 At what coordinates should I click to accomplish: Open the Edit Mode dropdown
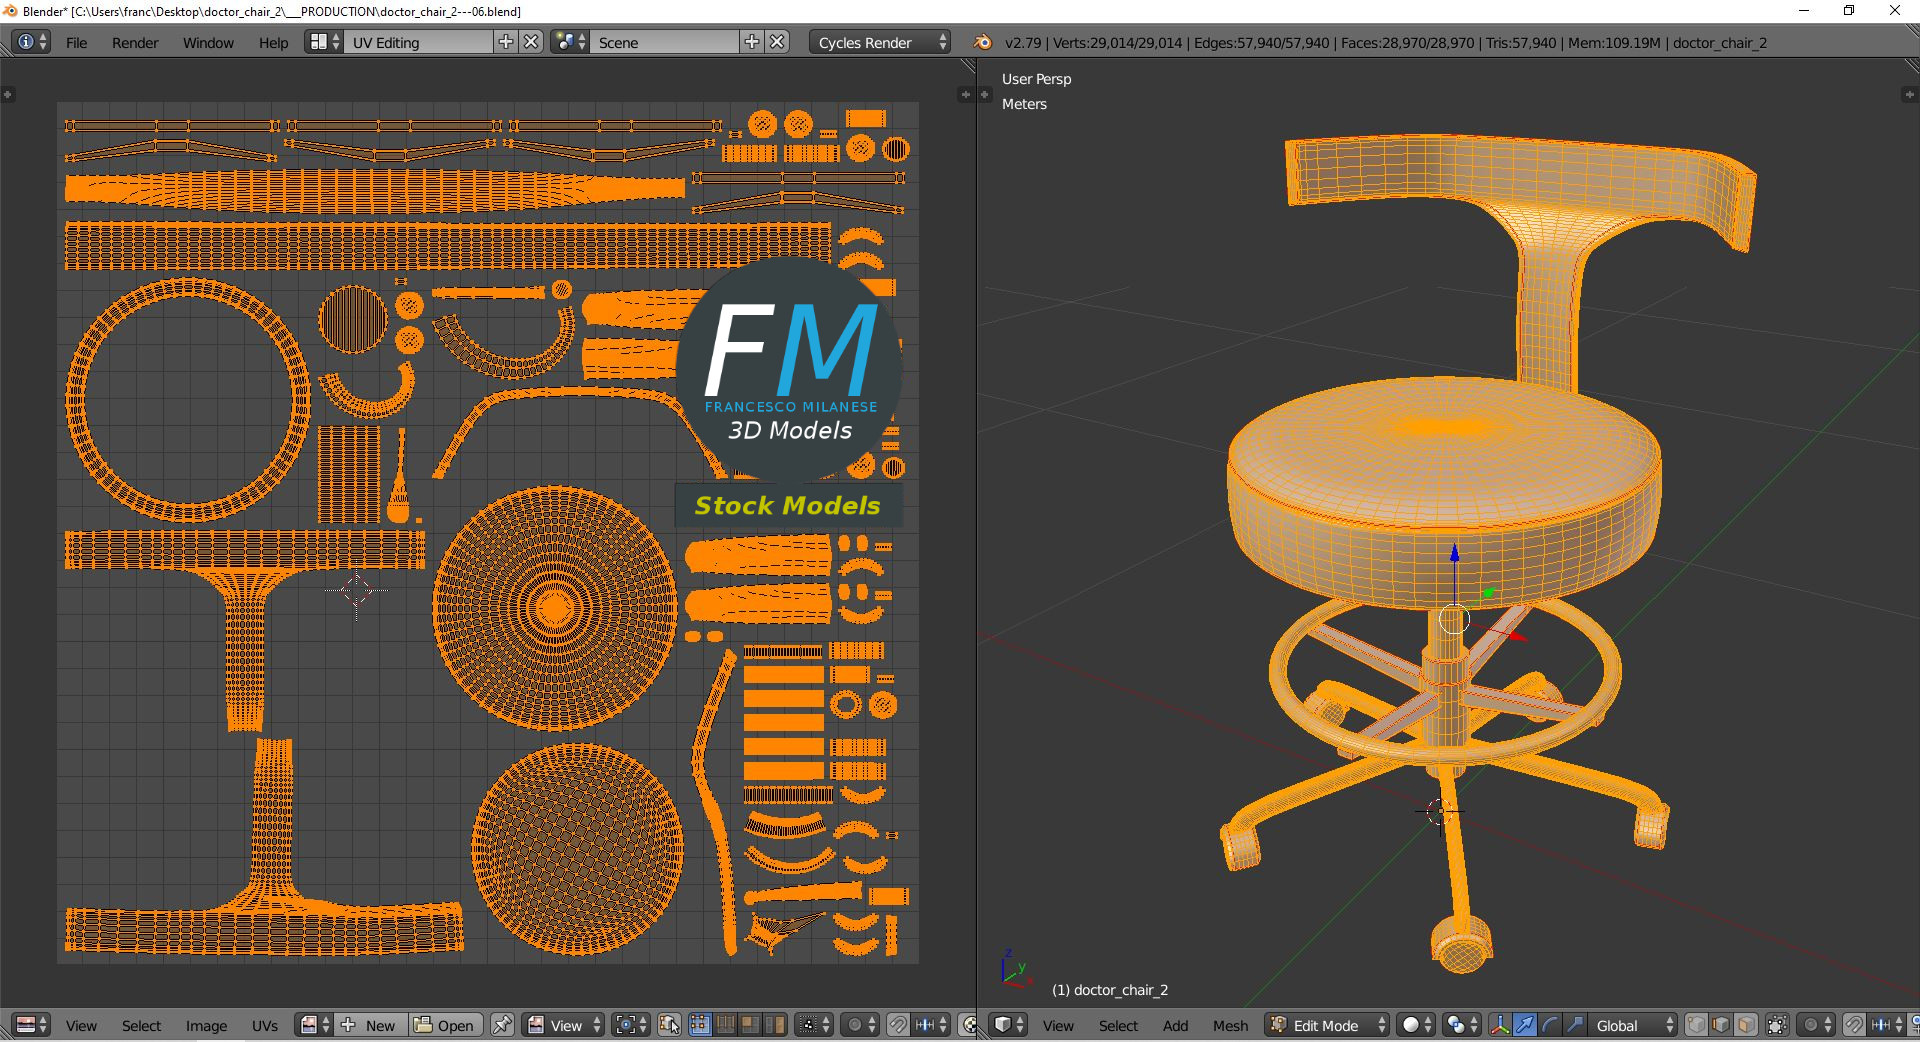(1327, 1025)
